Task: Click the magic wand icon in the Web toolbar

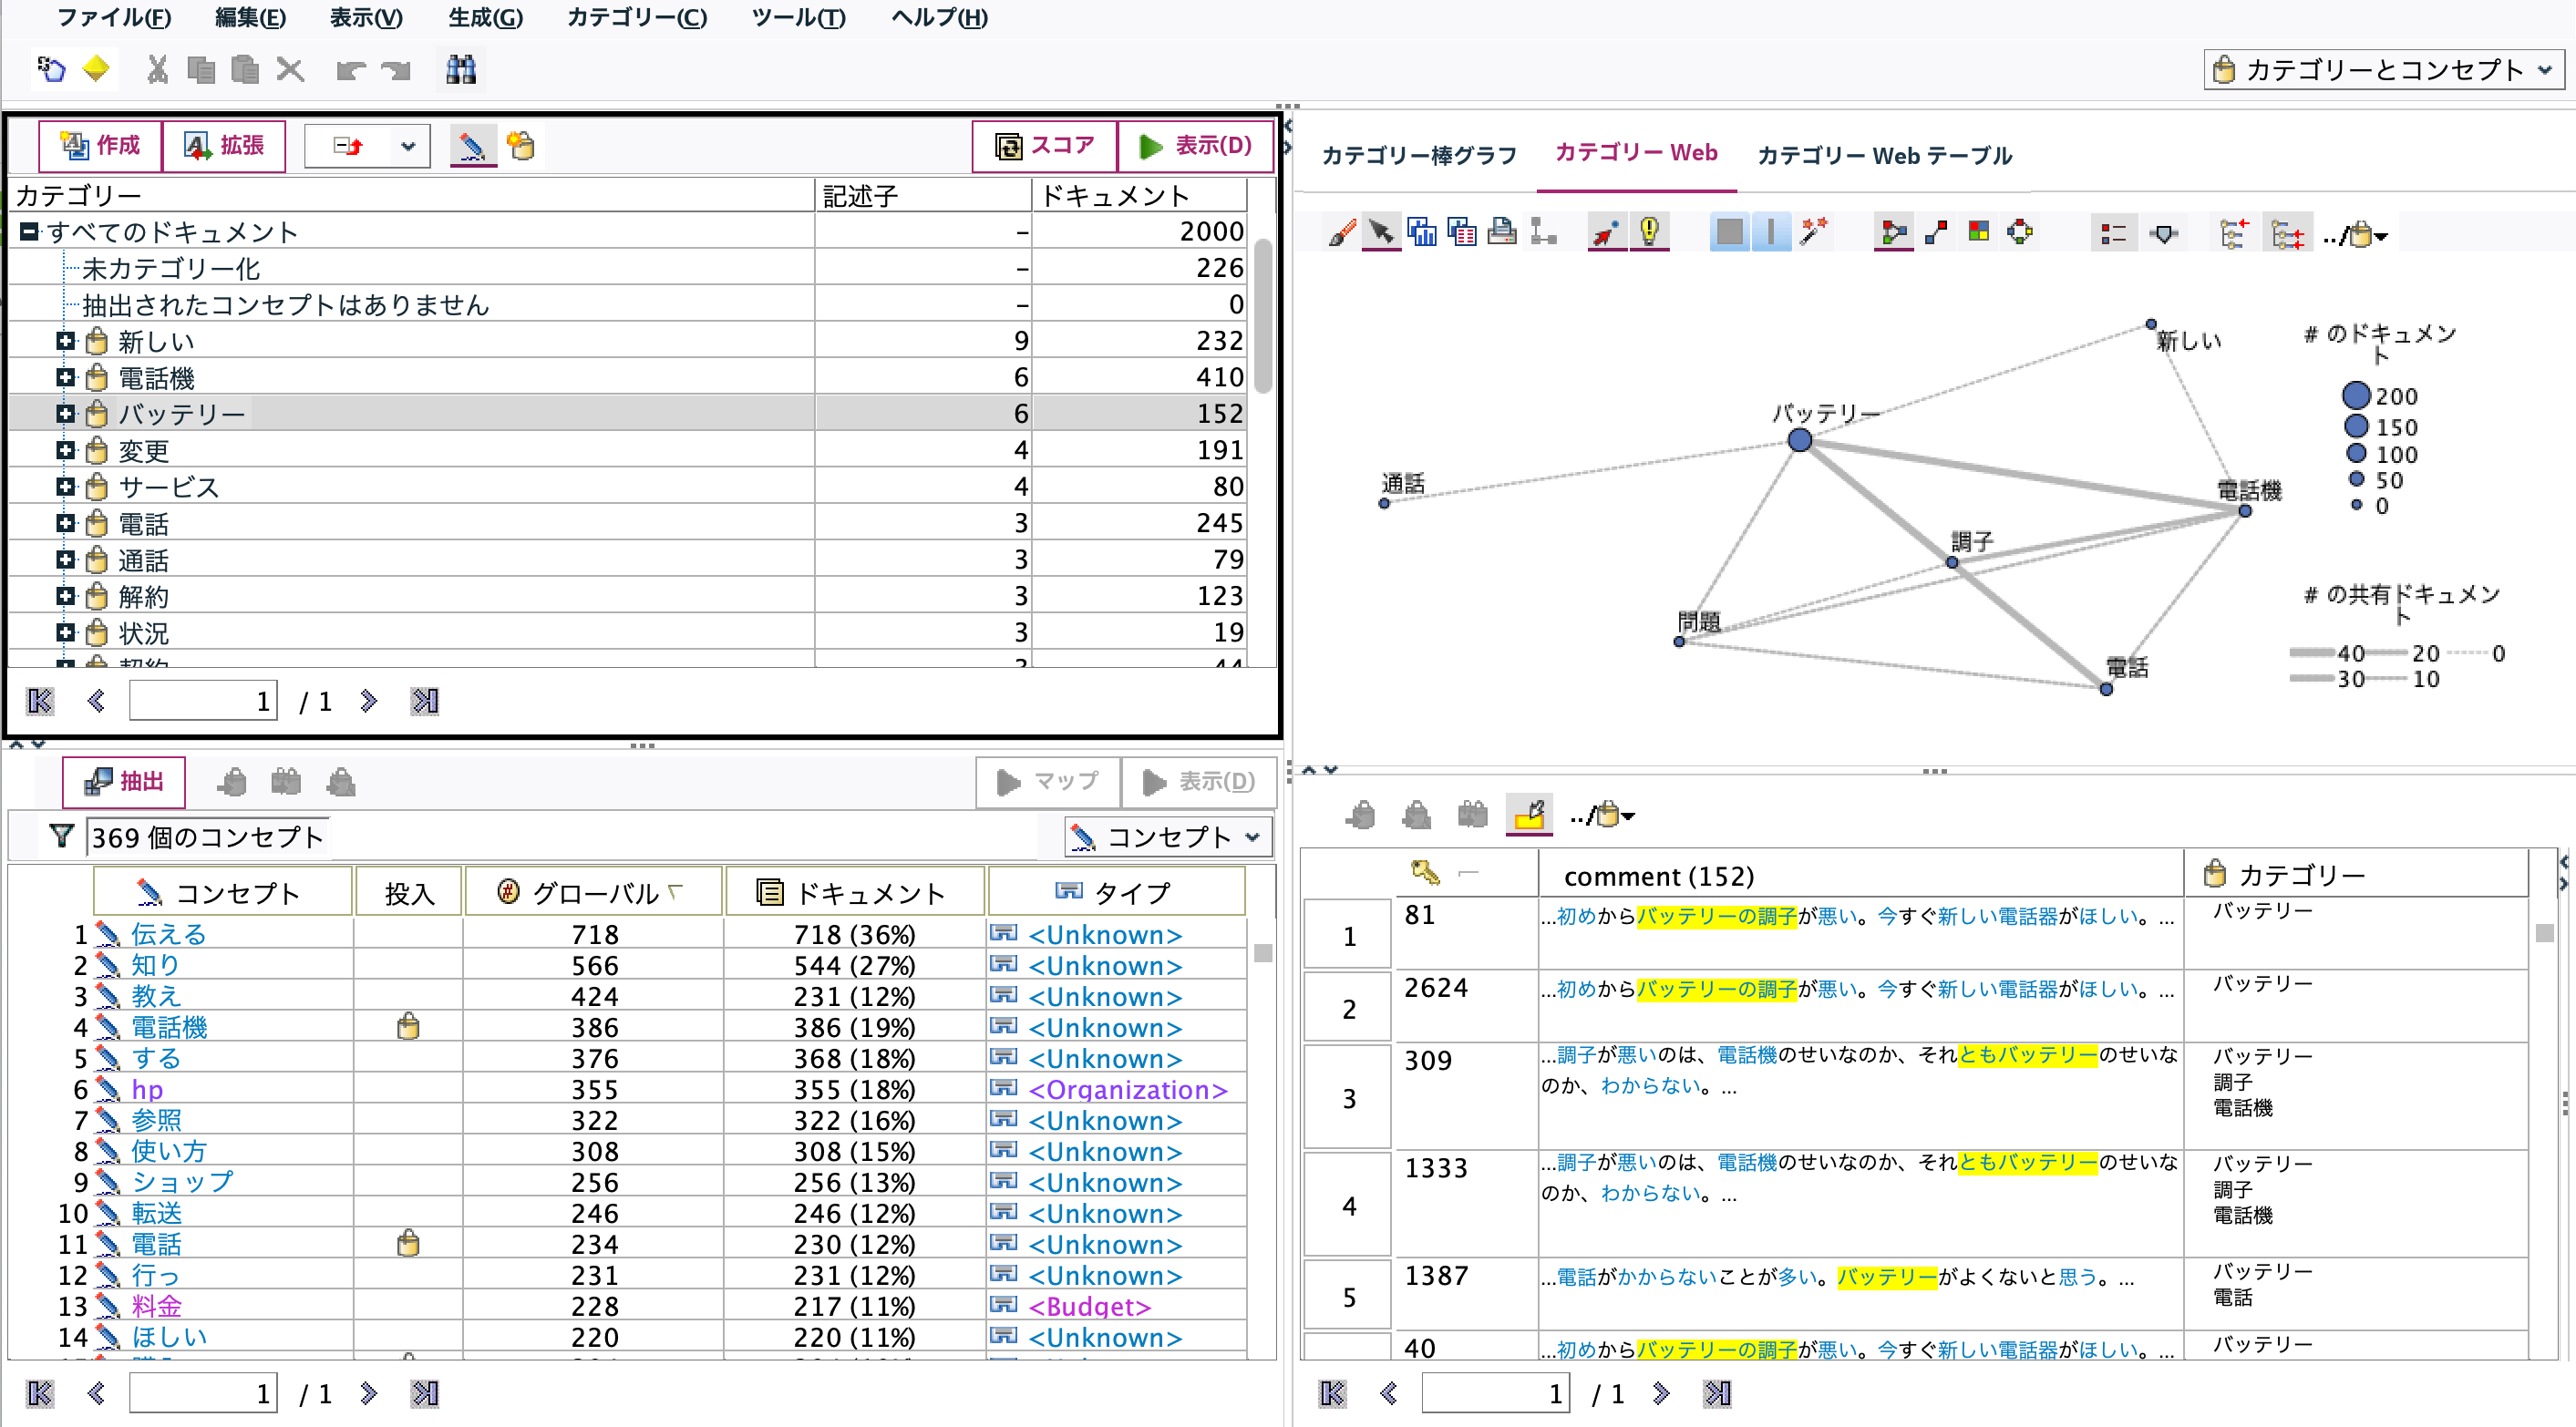Action: [x=1816, y=231]
